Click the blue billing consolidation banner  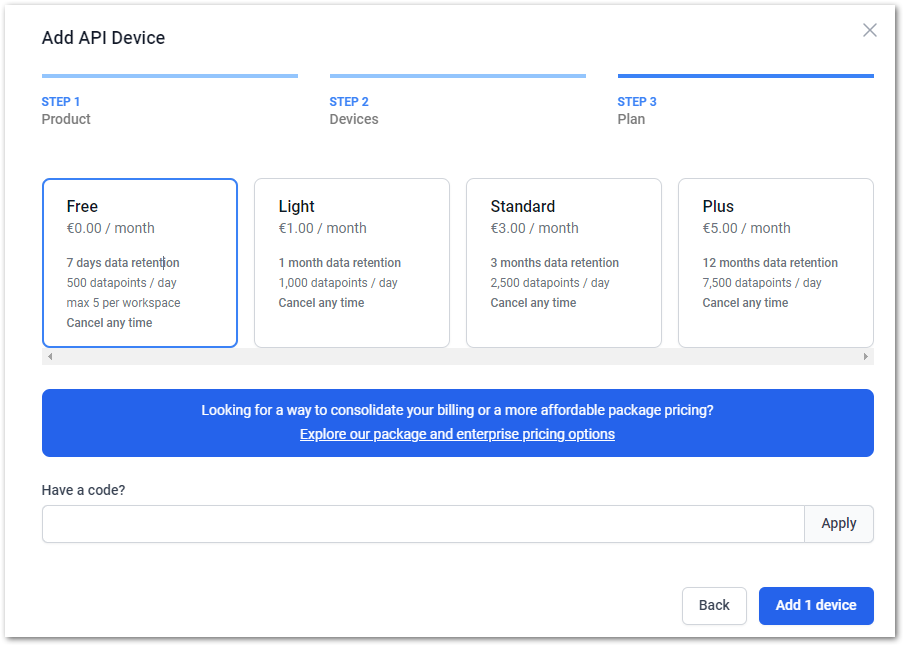pyautogui.click(x=458, y=423)
